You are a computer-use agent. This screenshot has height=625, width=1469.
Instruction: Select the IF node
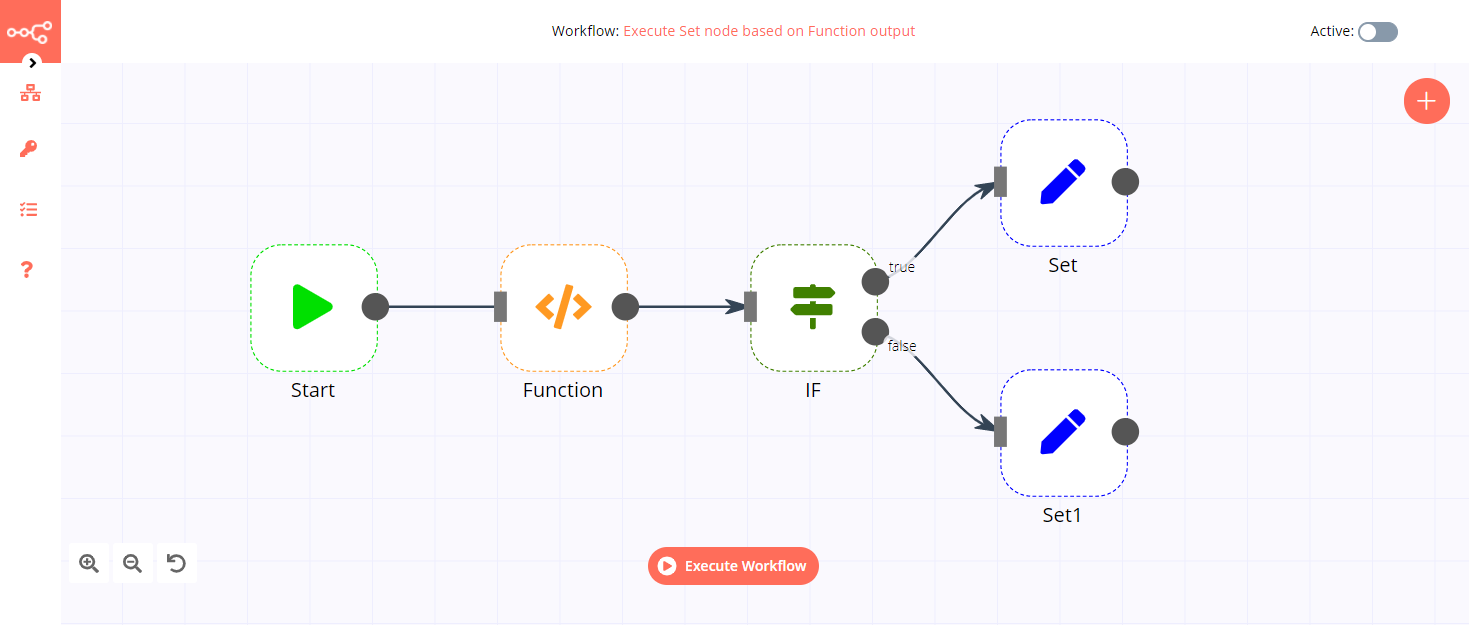coord(813,308)
